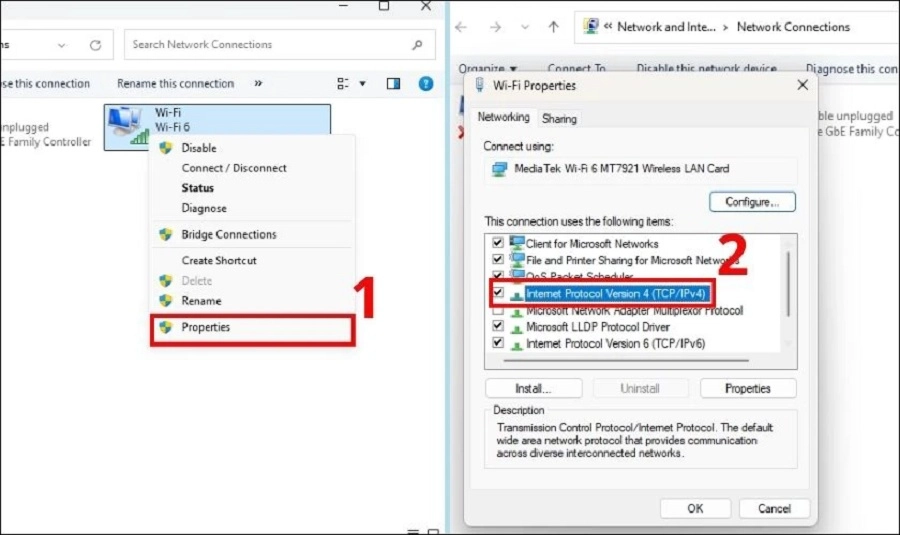Enable Microsoft Network Adapter Multiplexor Protocol checkbox

coord(498,311)
